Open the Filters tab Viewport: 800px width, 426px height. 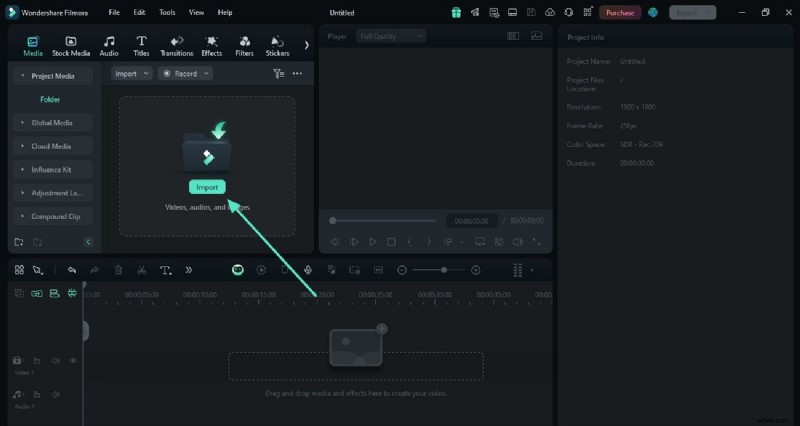point(244,46)
